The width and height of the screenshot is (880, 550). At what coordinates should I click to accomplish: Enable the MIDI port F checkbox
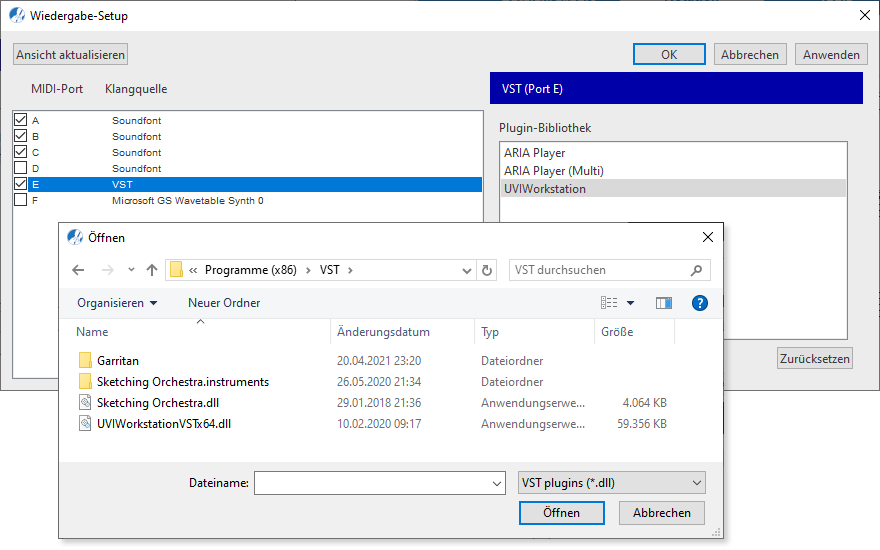point(21,201)
